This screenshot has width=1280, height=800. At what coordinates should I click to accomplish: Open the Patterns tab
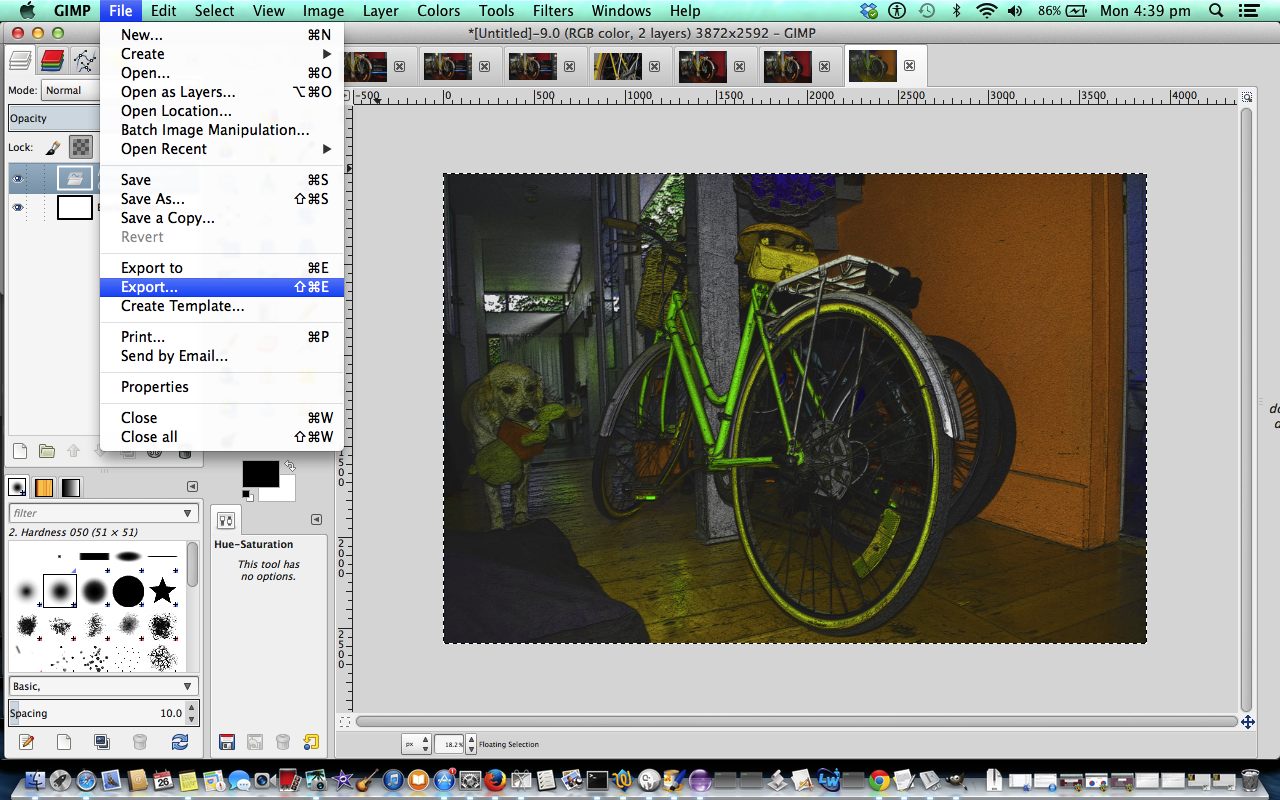(44, 487)
